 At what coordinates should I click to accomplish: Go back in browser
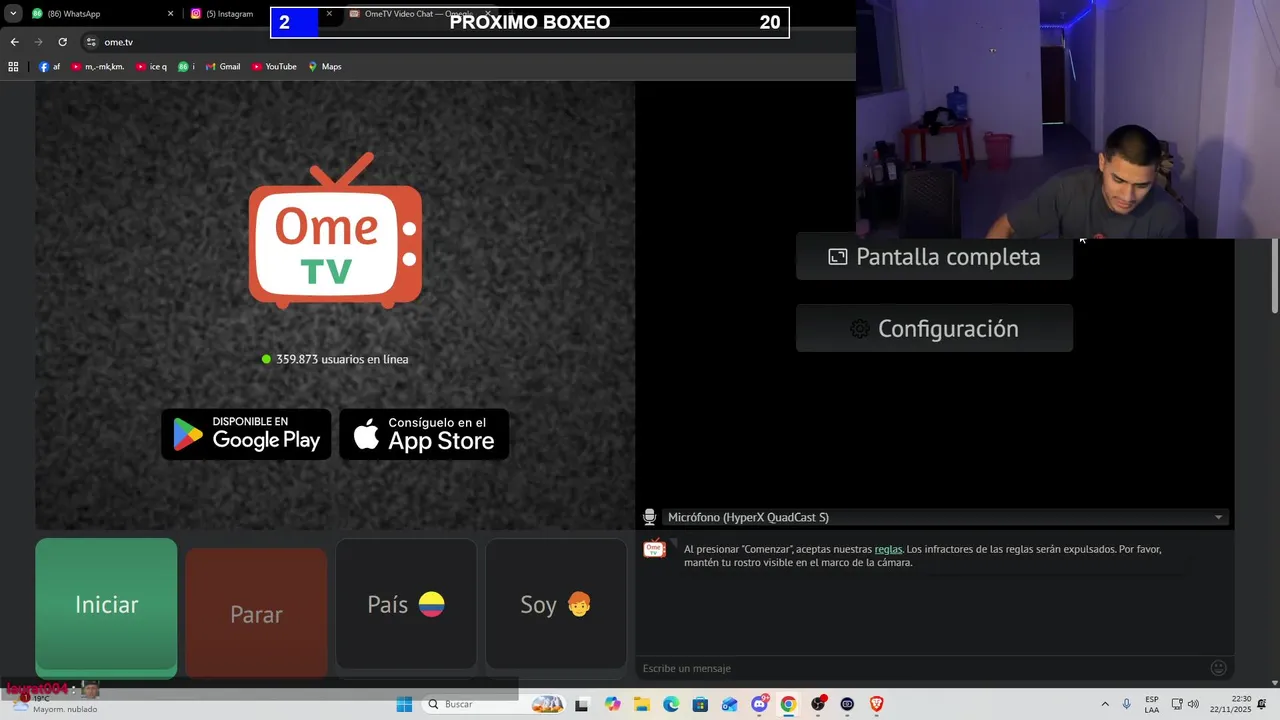(14, 42)
